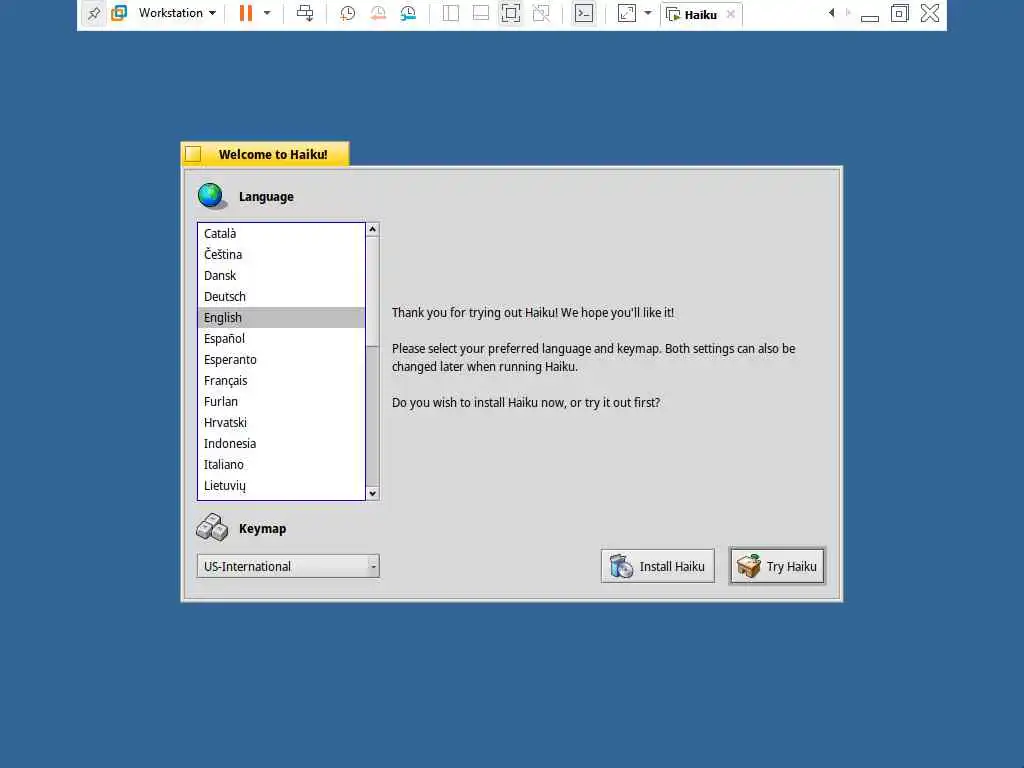Go to the previous tab arrow
This screenshot has width=1024, height=768.
click(x=831, y=13)
